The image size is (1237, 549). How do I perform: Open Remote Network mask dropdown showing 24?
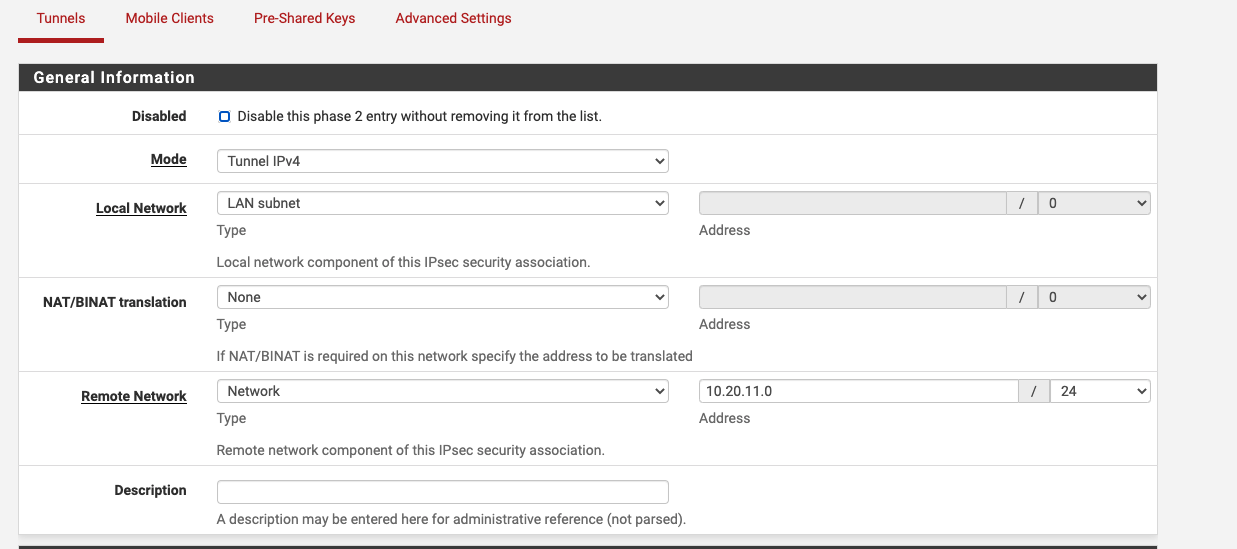click(1100, 391)
